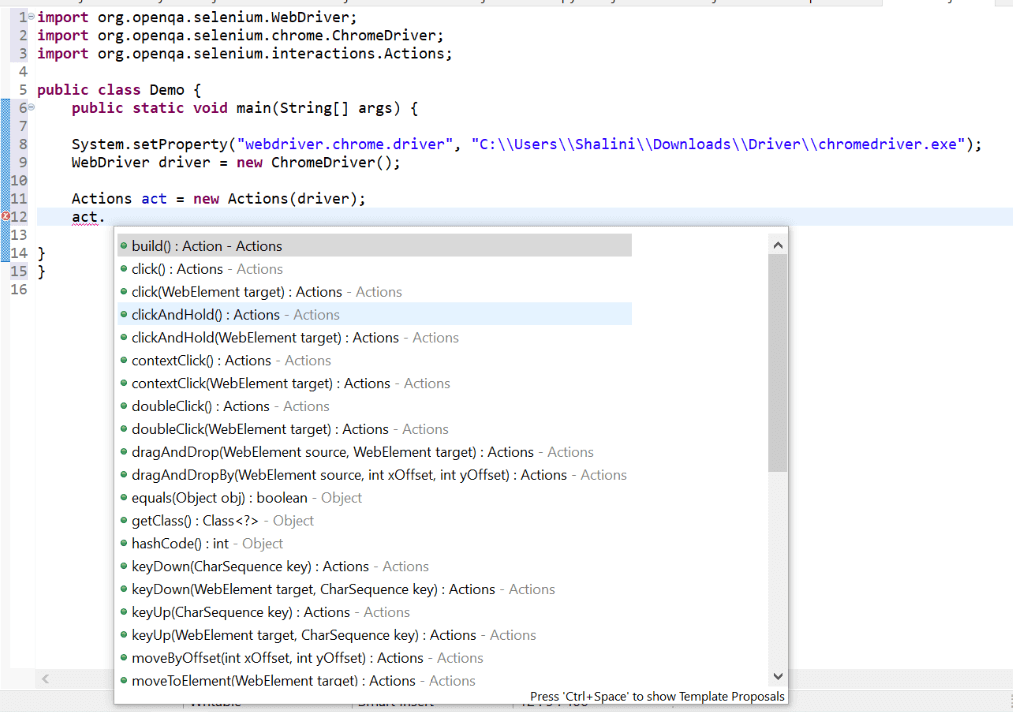Choose equals(Object obj) : boolean
The width and height of the screenshot is (1013, 712).
click(375, 497)
